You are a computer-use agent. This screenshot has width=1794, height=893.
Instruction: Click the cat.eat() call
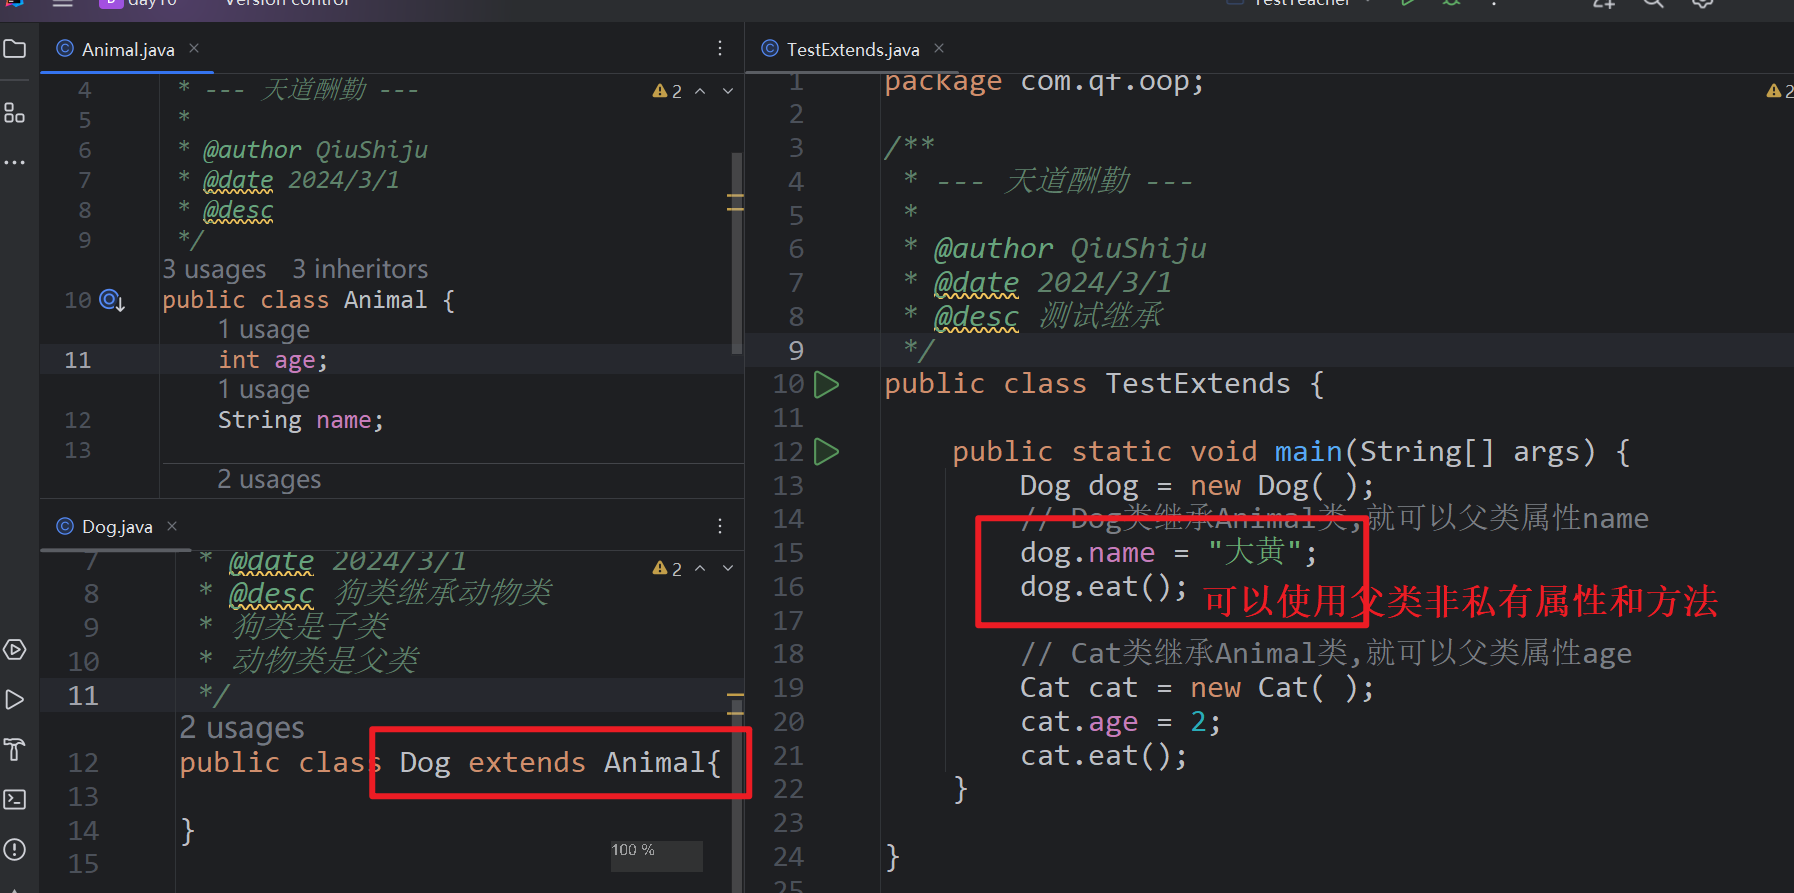pyautogui.click(x=1103, y=756)
